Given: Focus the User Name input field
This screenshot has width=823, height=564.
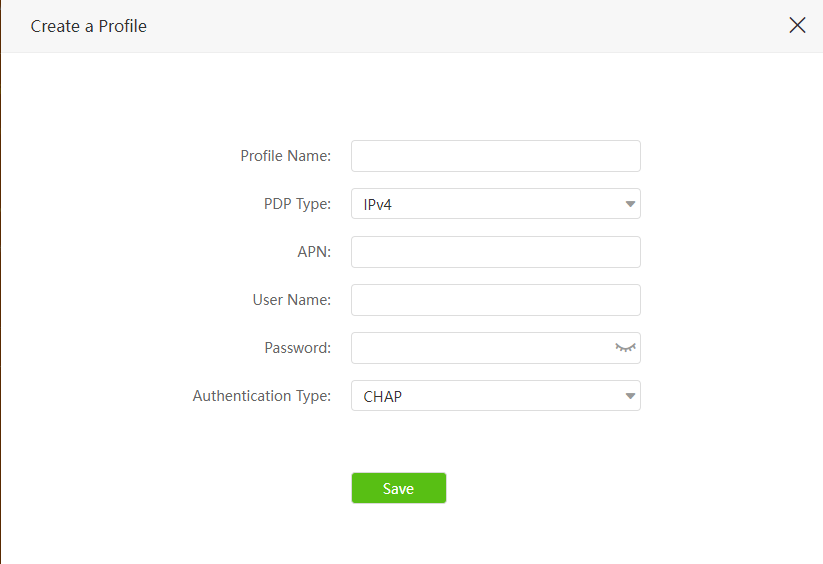Looking at the screenshot, I should click(495, 300).
